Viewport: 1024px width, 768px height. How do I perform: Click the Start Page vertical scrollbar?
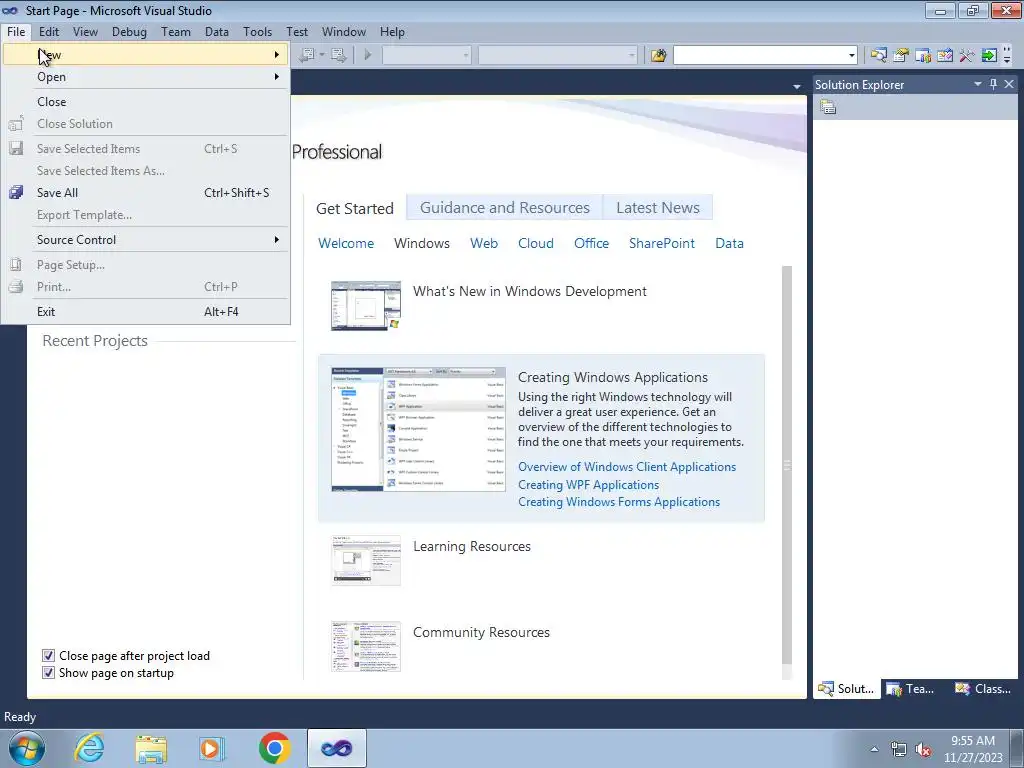click(787, 465)
